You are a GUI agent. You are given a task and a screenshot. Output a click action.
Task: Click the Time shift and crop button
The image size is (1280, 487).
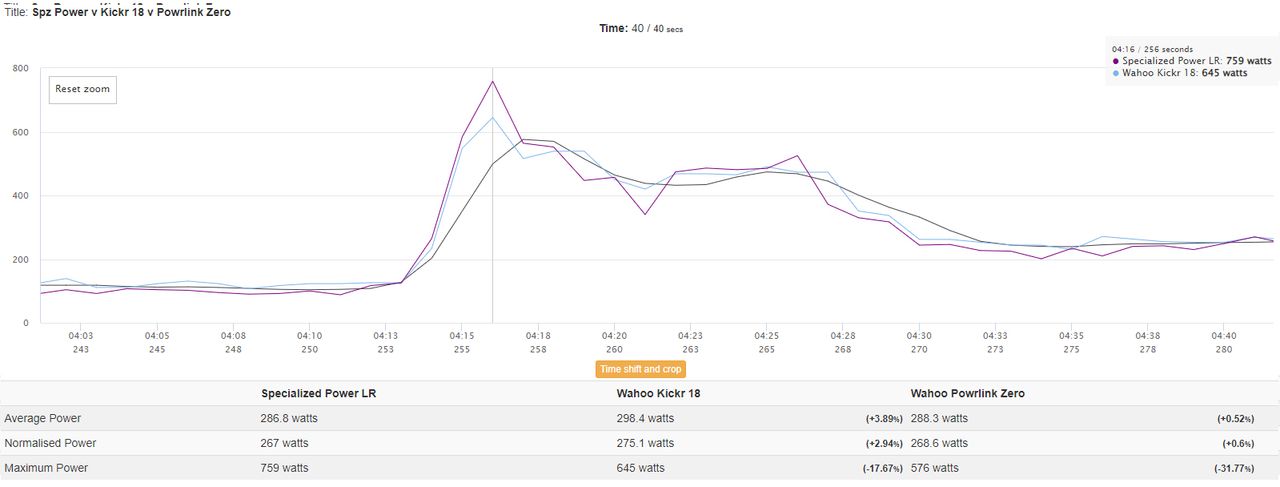coord(641,369)
